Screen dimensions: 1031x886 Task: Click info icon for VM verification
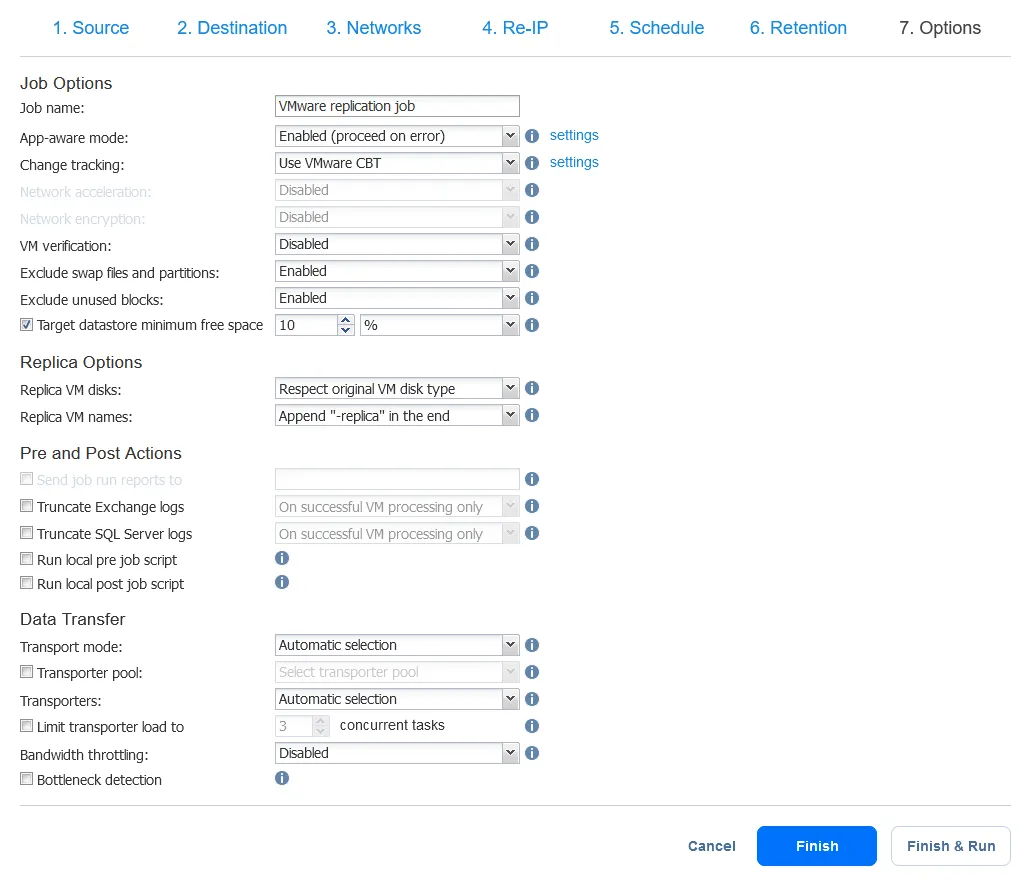pos(532,244)
